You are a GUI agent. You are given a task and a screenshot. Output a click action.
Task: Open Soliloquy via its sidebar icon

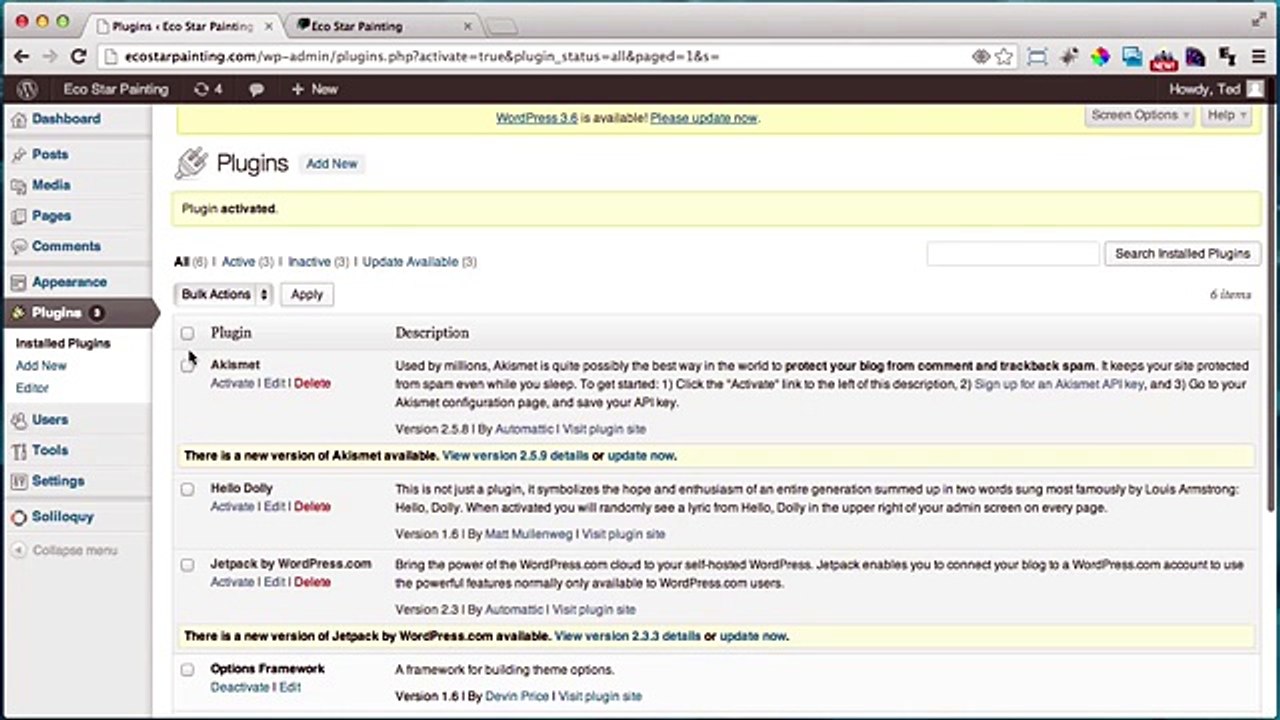pyautogui.click(x=18, y=517)
